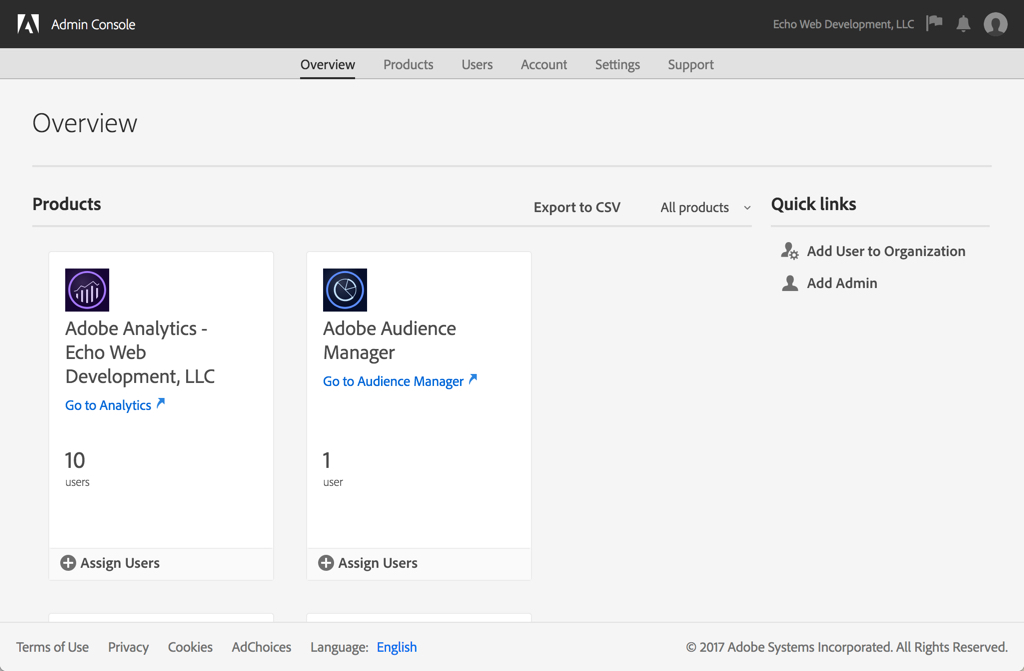Click Echo Web Development, LLC organization name
The image size is (1024, 671).
843,24
